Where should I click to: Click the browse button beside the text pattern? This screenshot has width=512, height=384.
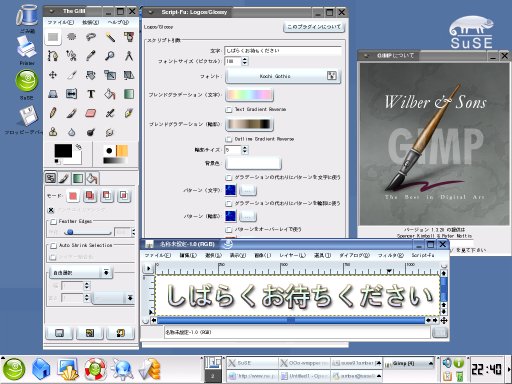[247, 190]
